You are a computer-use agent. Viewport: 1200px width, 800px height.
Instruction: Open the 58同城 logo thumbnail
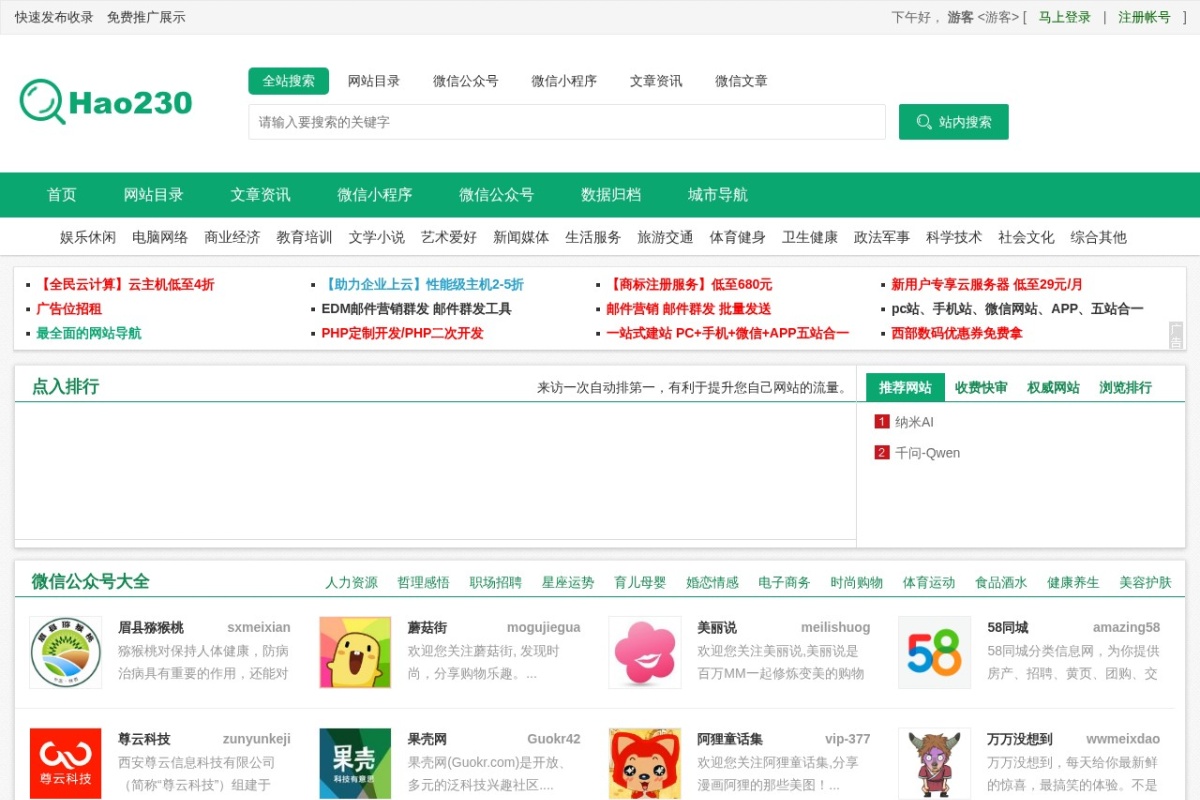click(x=934, y=652)
